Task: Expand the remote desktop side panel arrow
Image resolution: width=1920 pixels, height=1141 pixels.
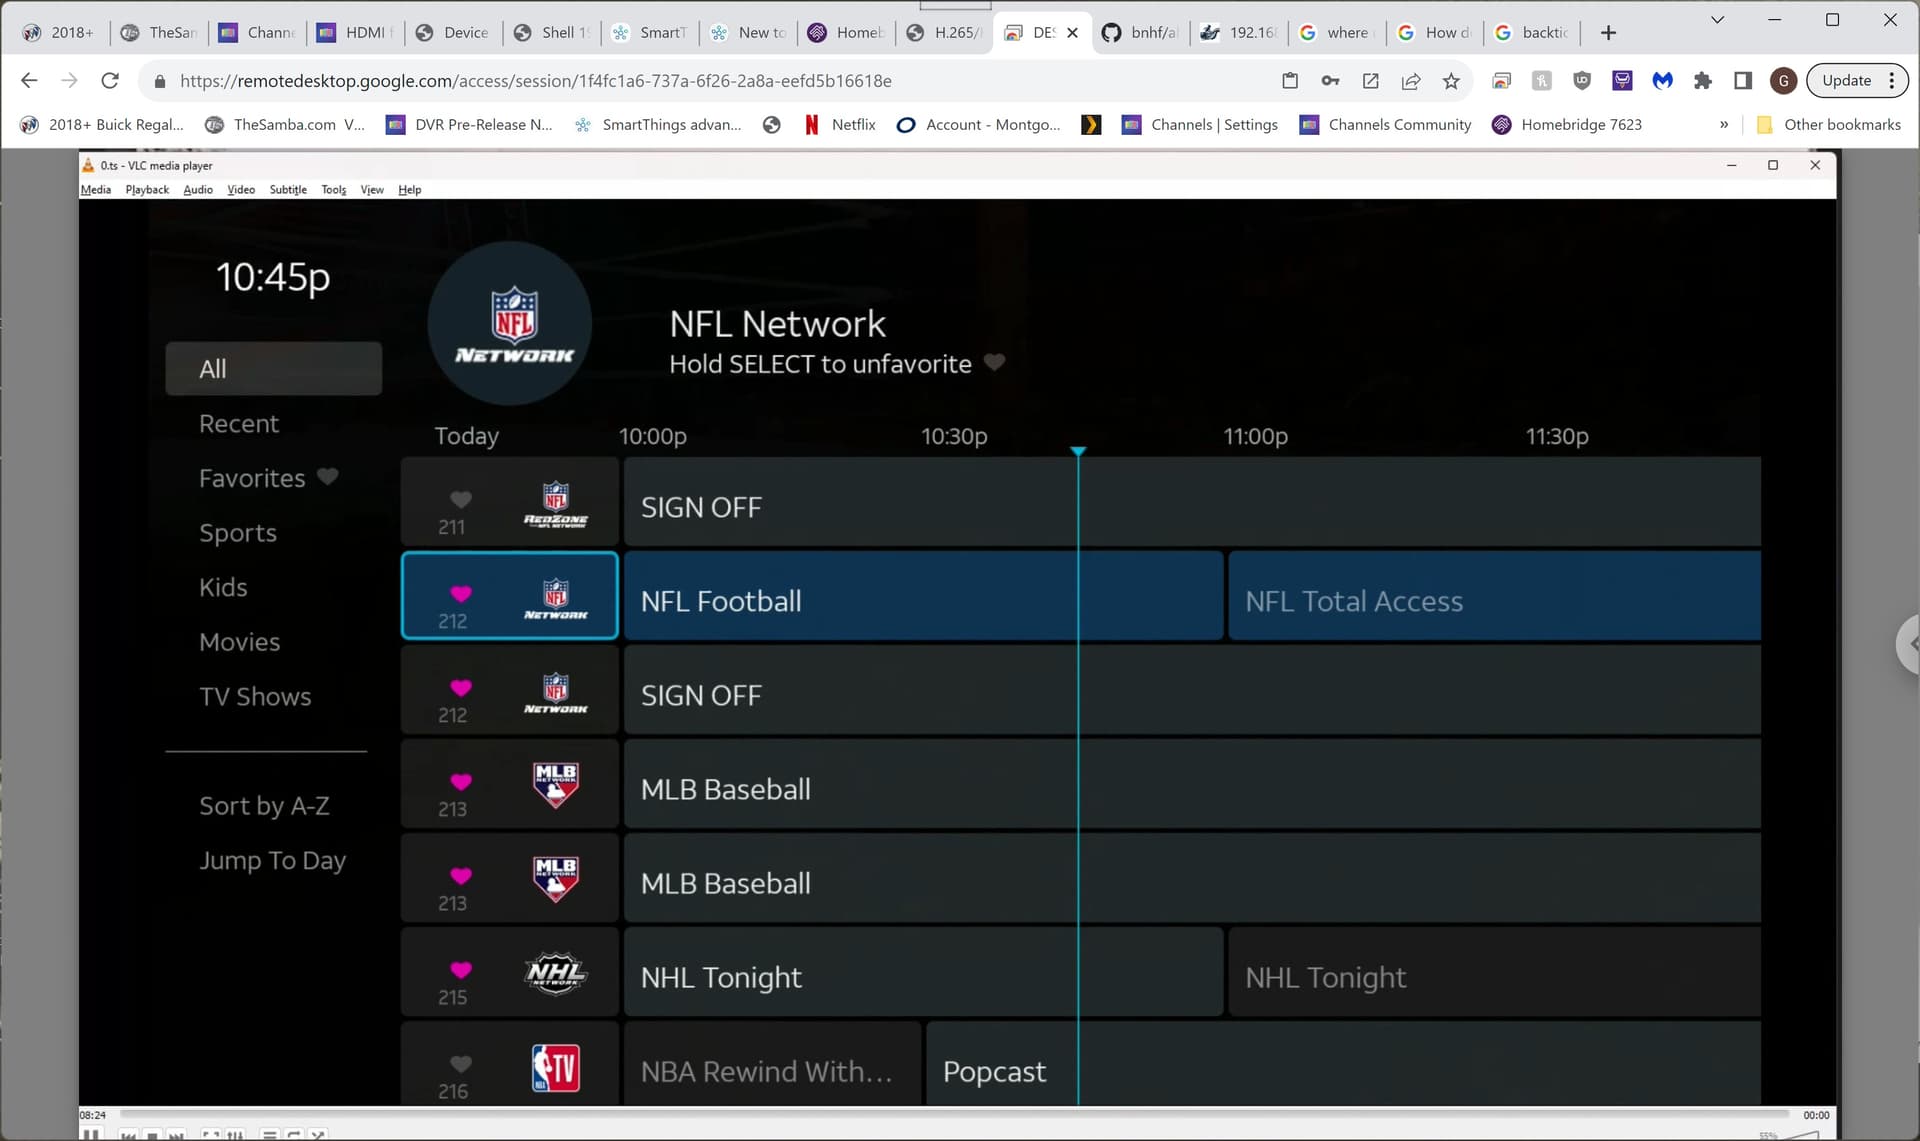Action: click(1909, 645)
